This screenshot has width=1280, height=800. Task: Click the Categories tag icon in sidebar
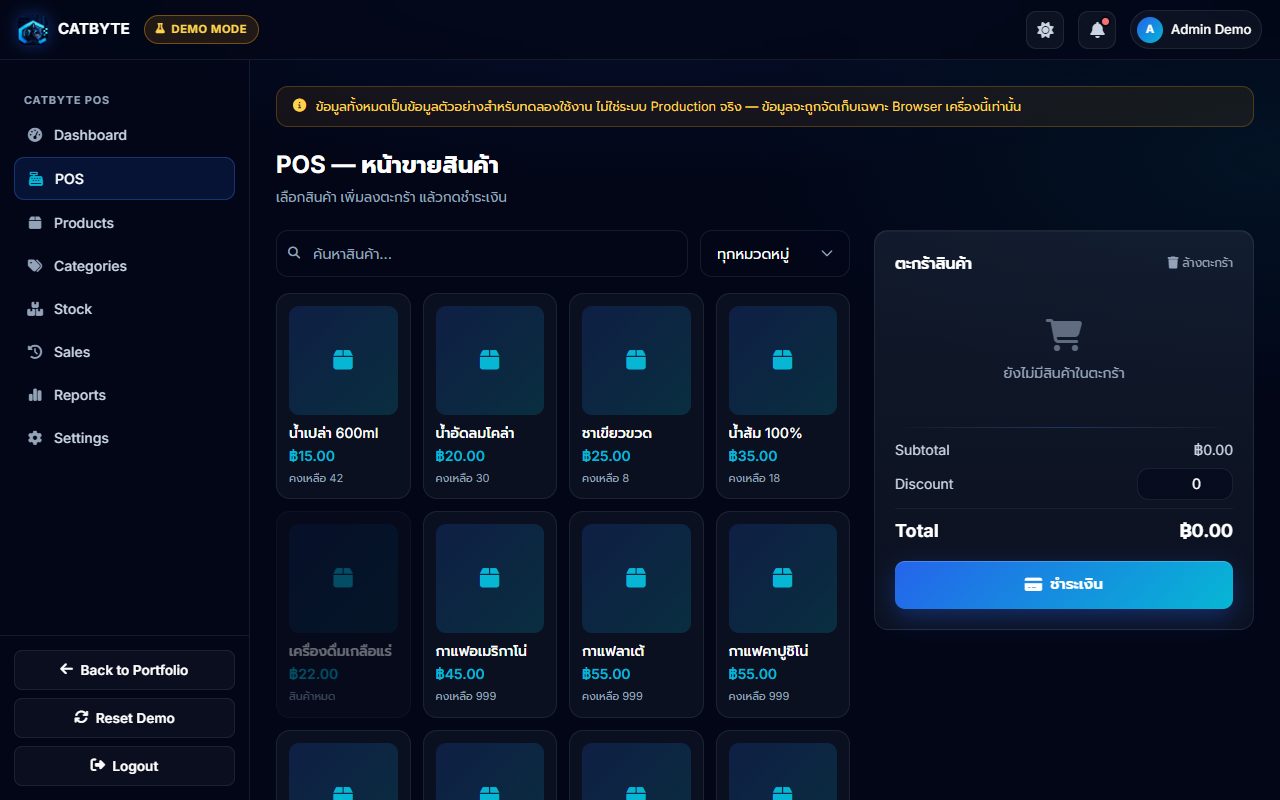35,266
